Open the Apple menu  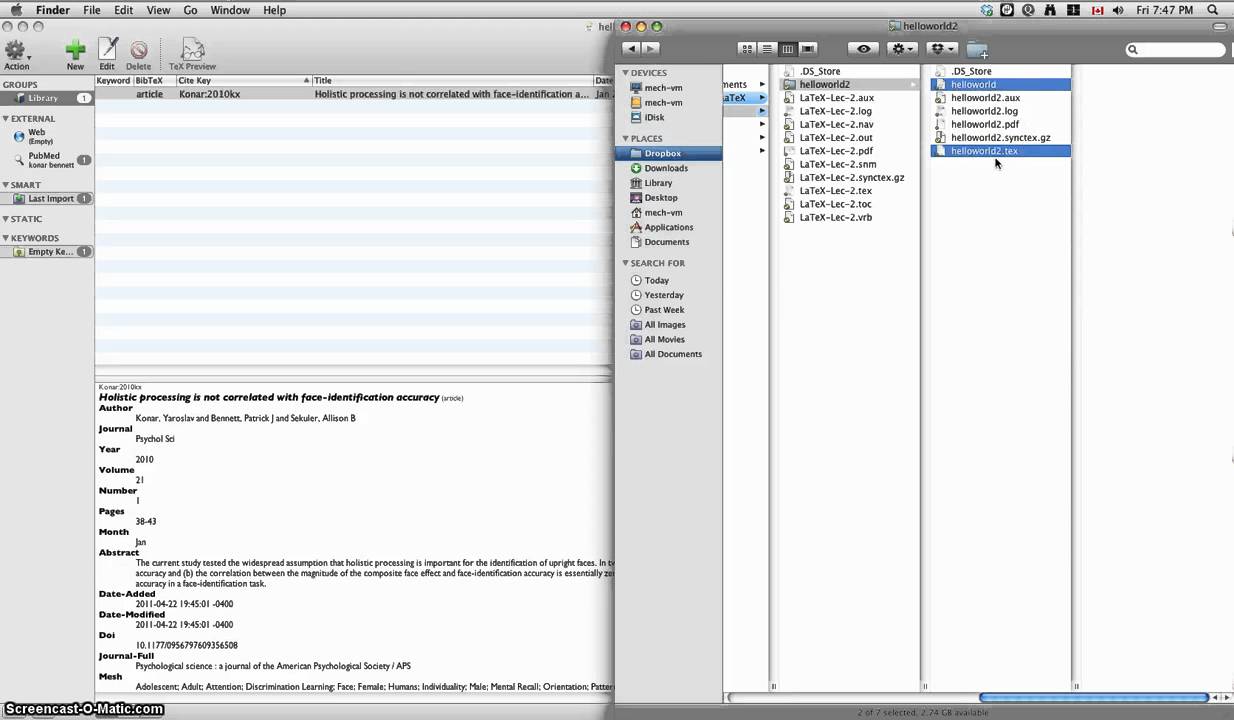[15, 10]
